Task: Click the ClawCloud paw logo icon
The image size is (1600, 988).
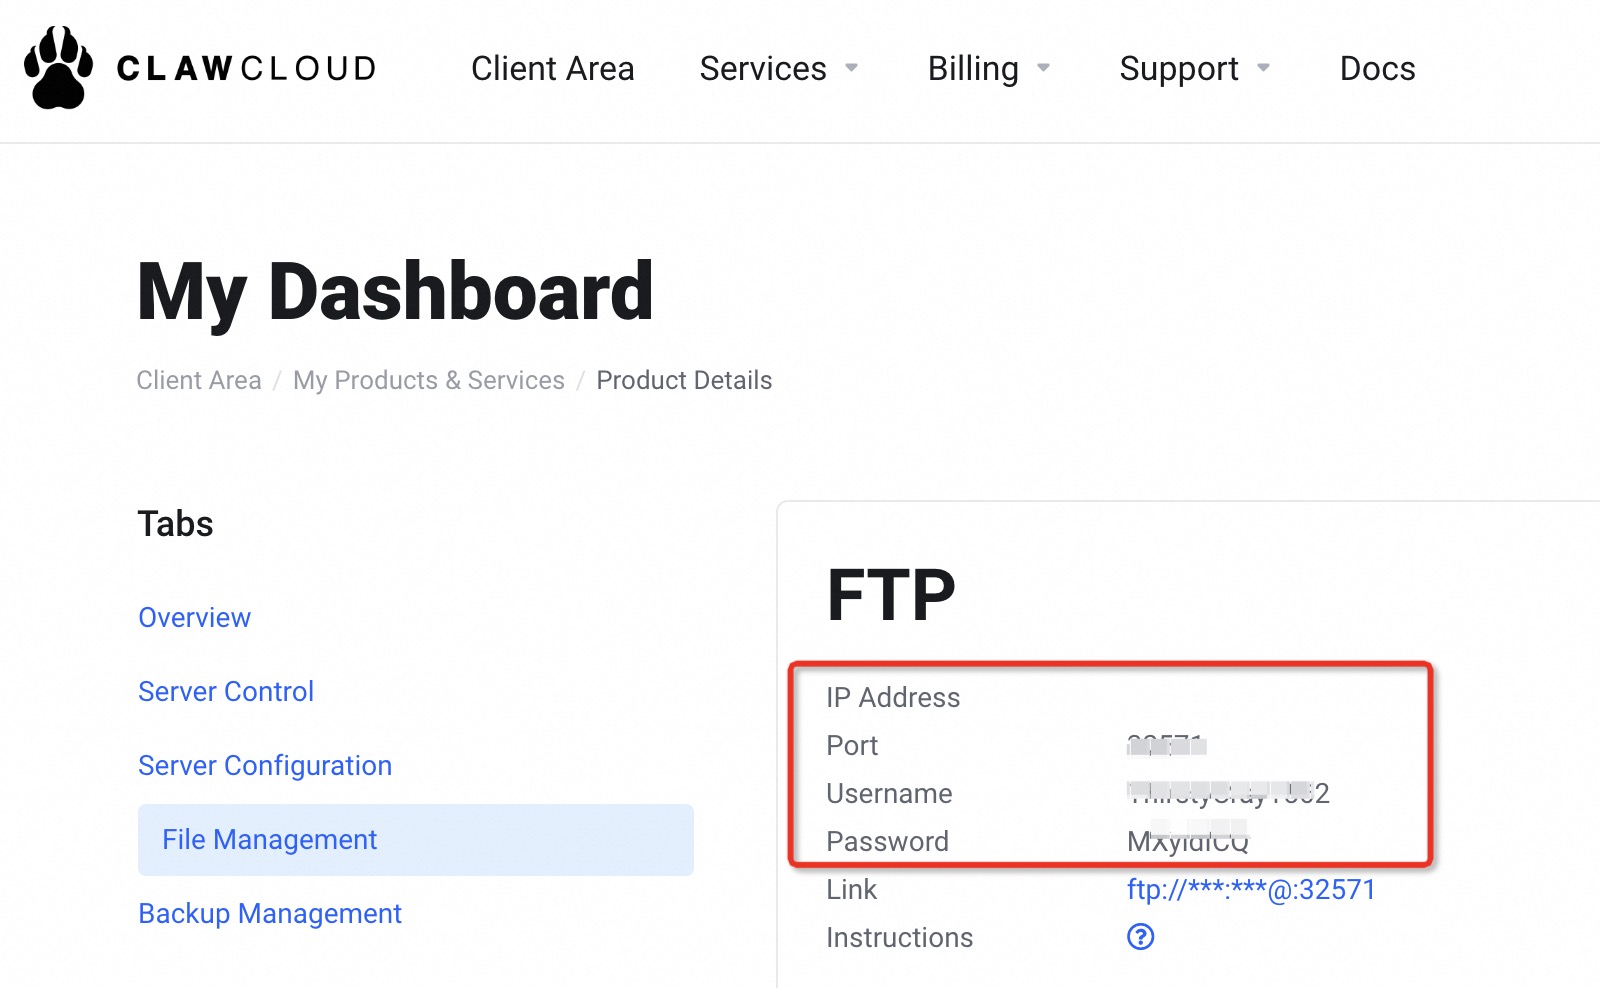Action: click(x=58, y=68)
